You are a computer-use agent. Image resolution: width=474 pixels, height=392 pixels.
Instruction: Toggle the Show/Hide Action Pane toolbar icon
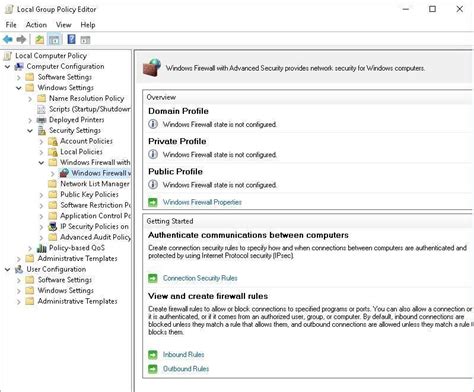tap(85, 40)
